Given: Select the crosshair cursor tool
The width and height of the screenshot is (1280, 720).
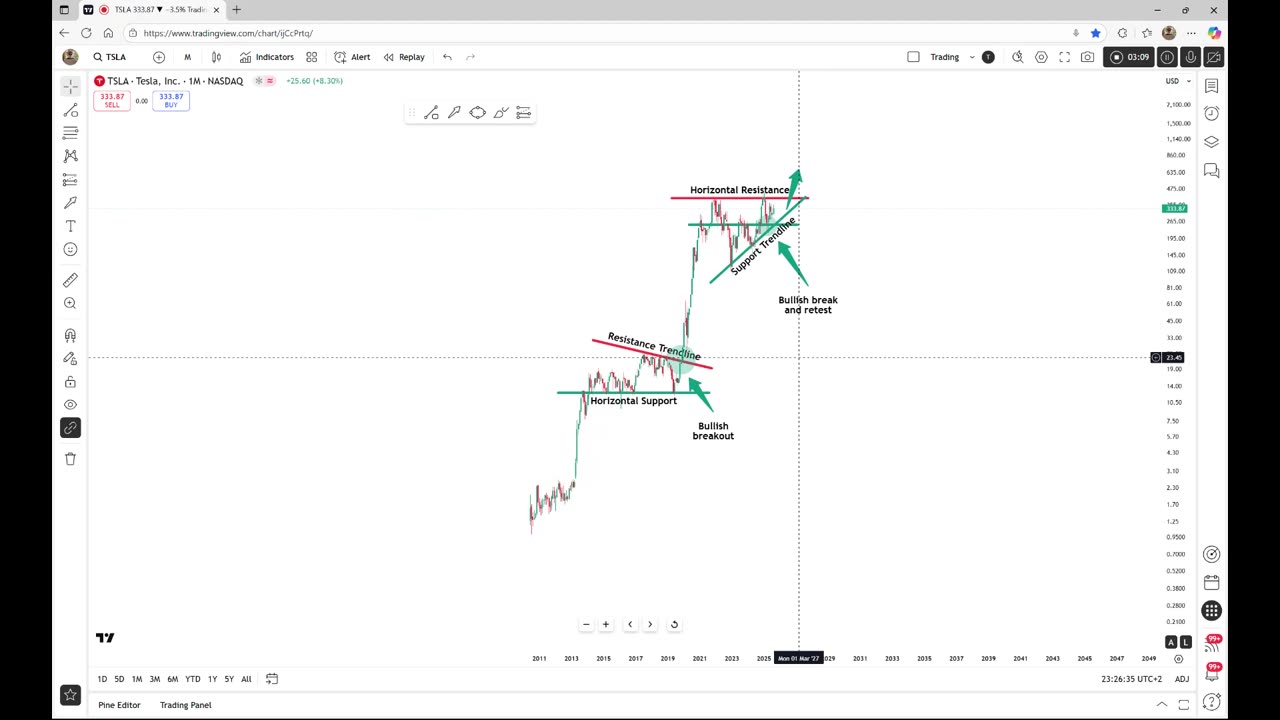Looking at the screenshot, I should [x=70, y=87].
